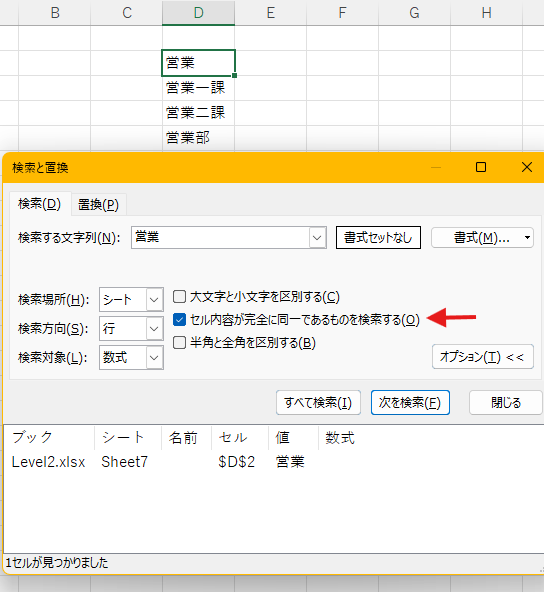Click 営業 value in the result row
544x592 pixels.
pos(290,462)
